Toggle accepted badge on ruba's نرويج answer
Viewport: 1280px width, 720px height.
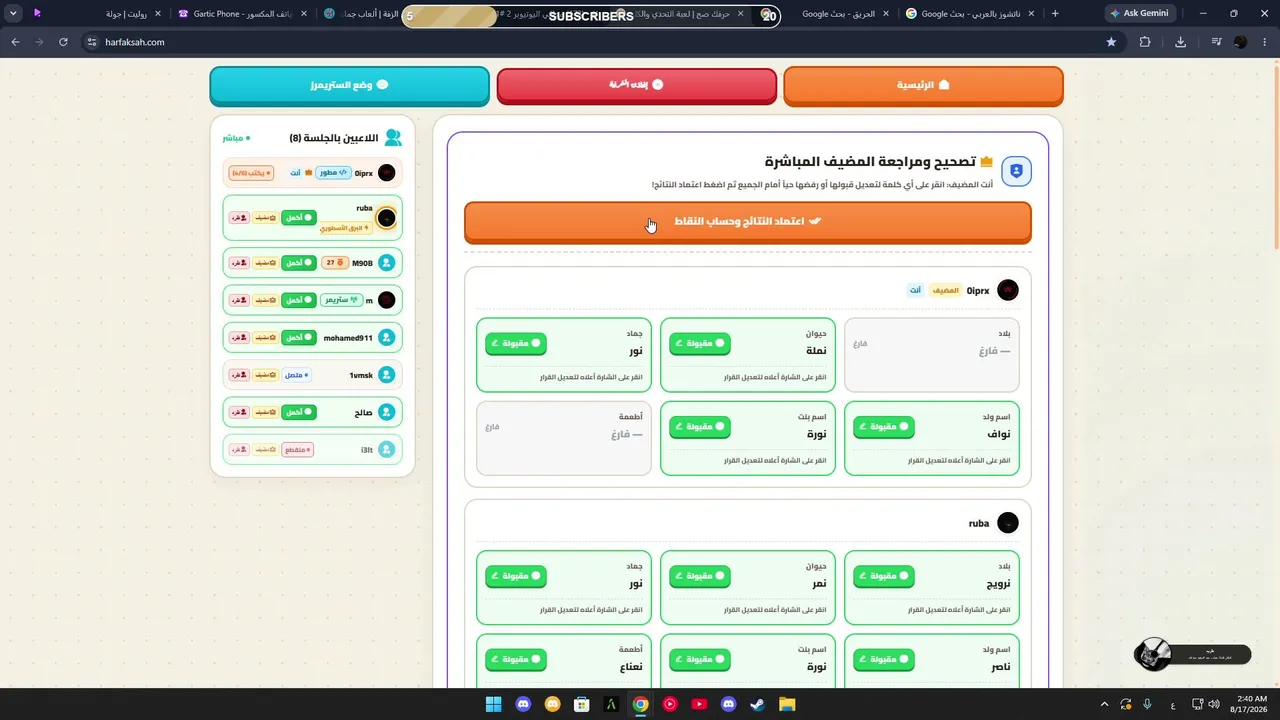coord(883,577)
